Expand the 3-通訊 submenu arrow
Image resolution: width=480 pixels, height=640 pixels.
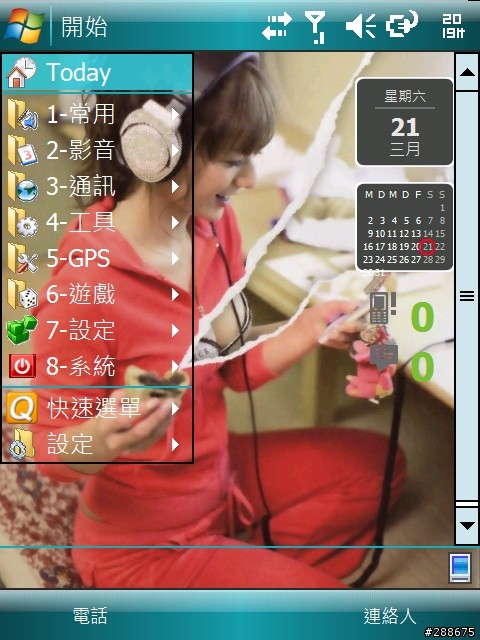176,187
